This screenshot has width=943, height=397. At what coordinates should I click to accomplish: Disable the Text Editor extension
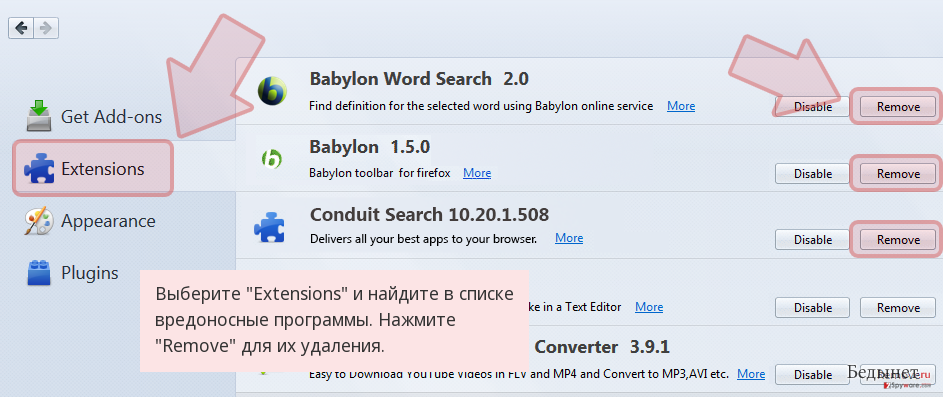pyautogui.click(x=812, y=307)
